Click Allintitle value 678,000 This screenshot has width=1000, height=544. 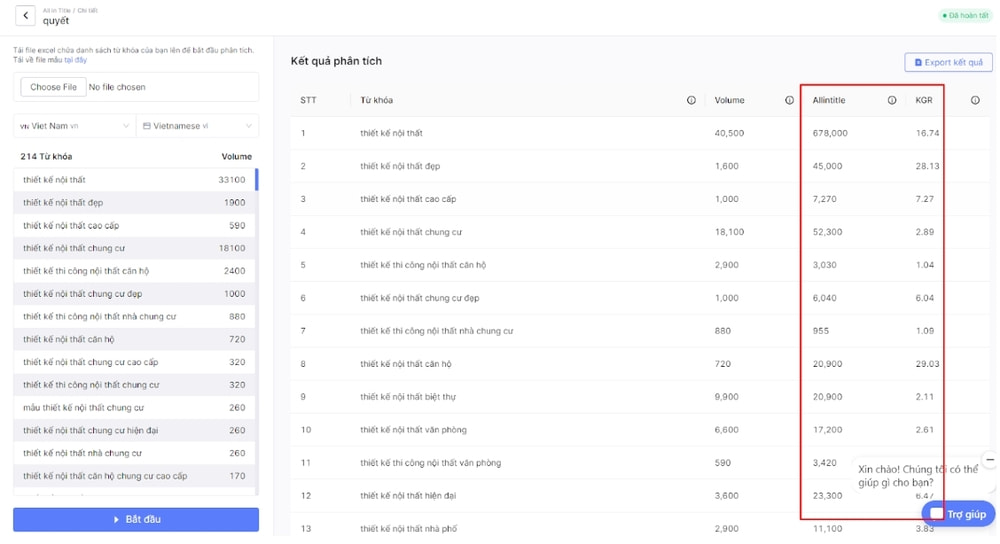(830, 133)
